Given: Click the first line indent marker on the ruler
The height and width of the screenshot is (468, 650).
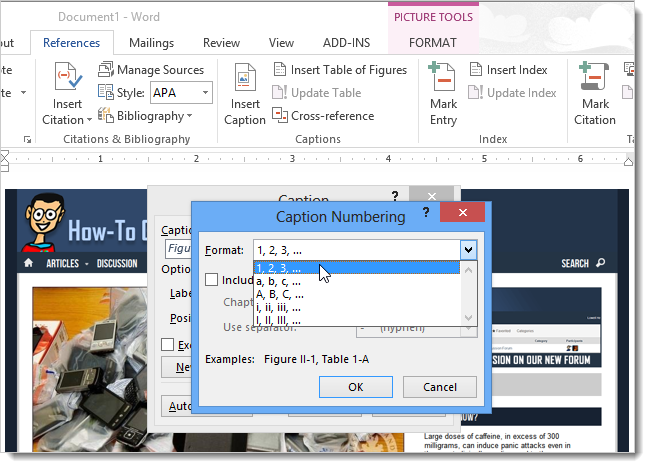Looking at the screenshot, I should 5,156.
